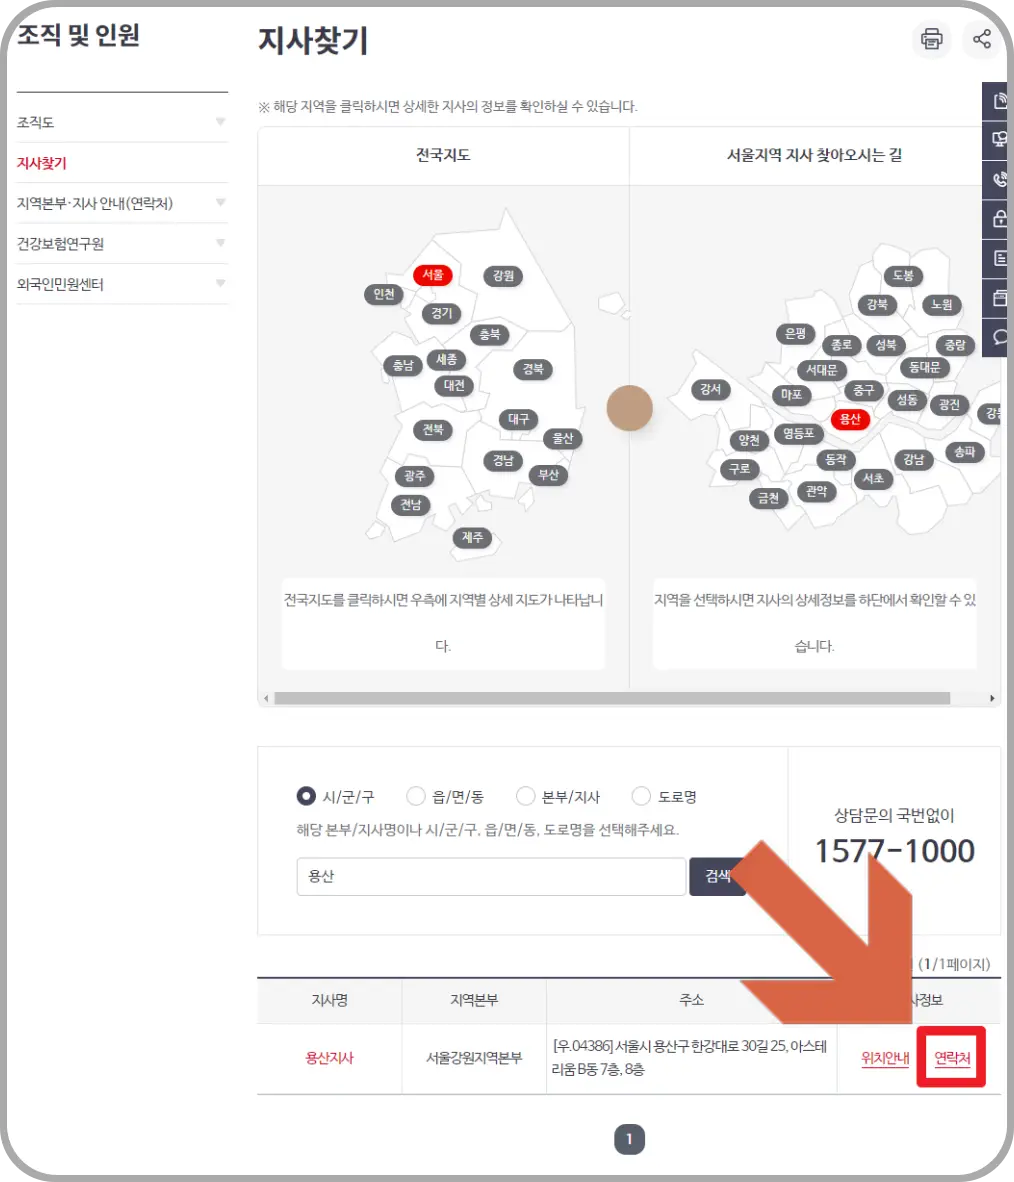
Task: Switch to the 전국지도 tab
Action: 443,156
